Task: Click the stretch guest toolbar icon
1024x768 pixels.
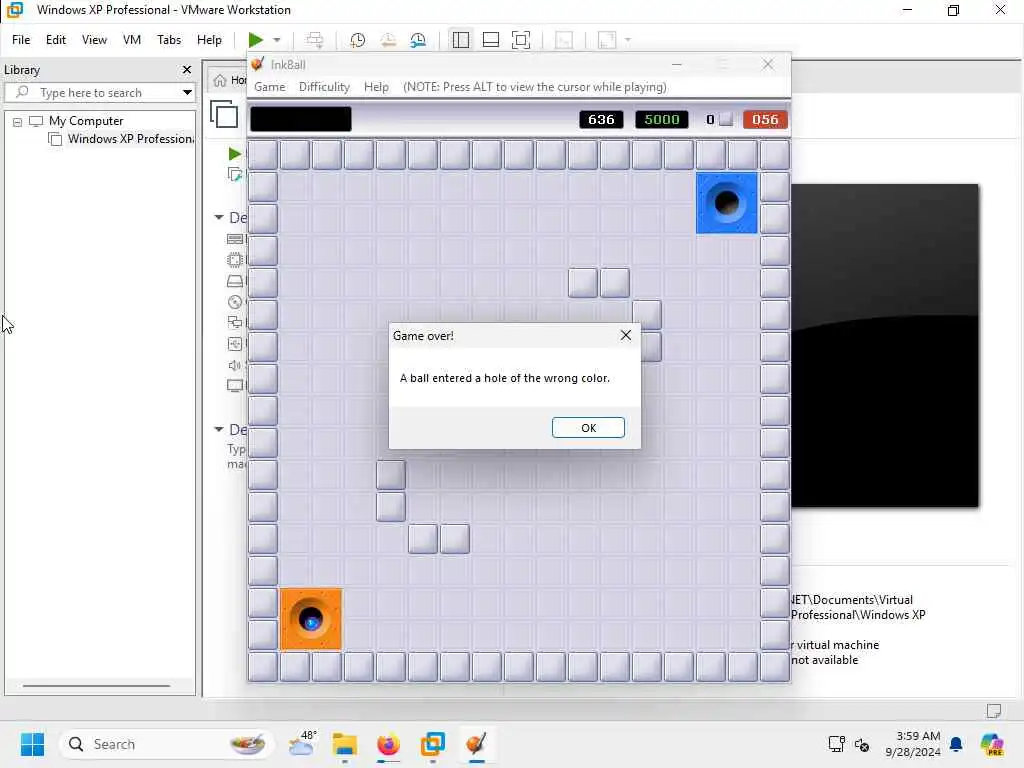Action: click(x=607, y=40)
